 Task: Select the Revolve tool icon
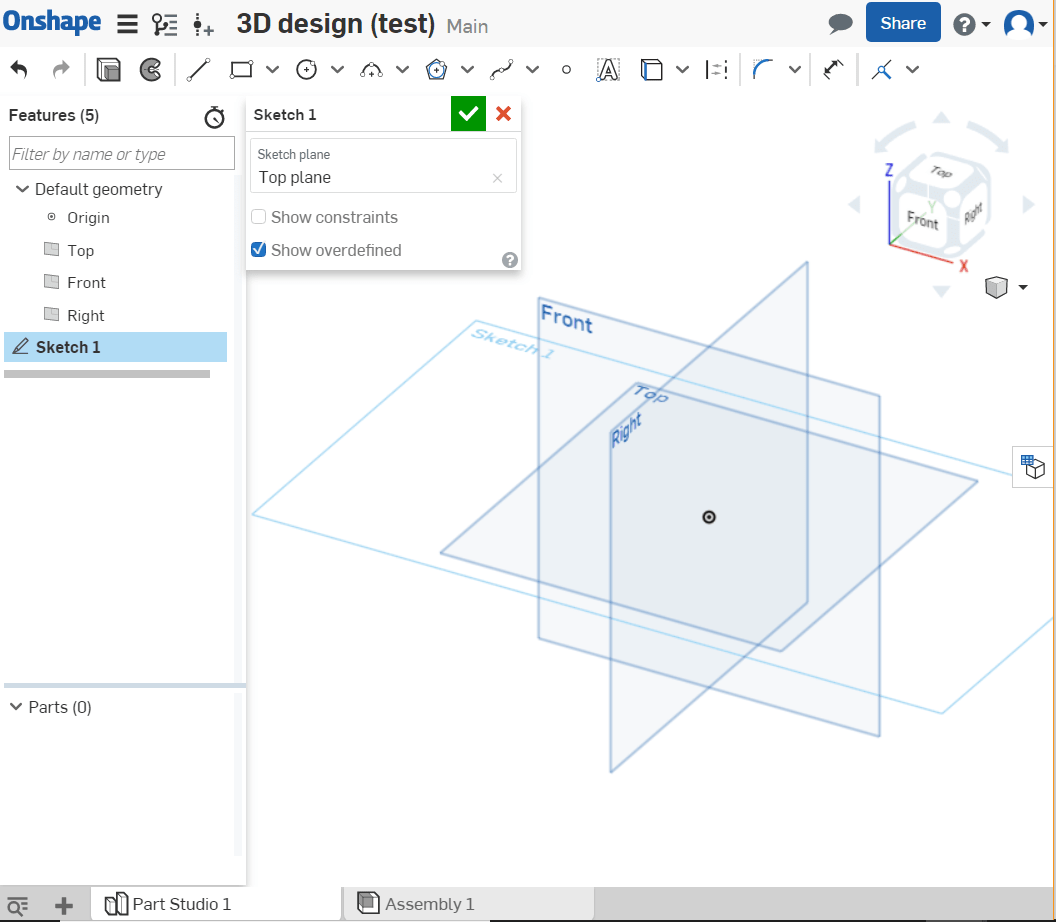tap(150, 69)
